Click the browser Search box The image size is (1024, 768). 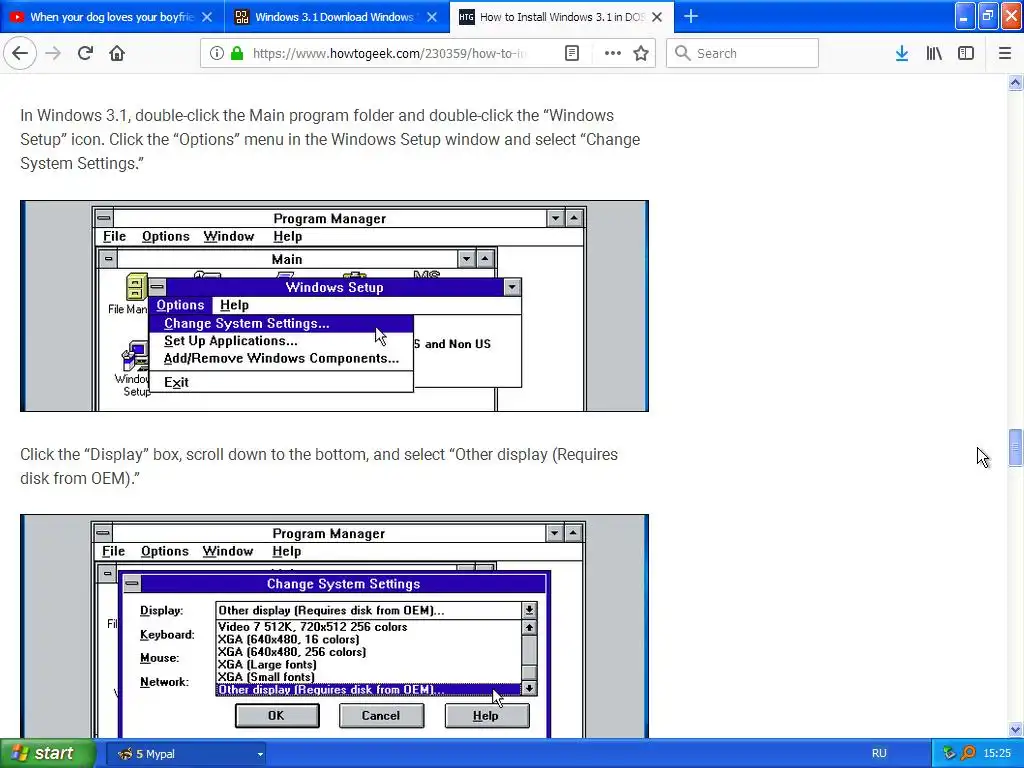743,53
